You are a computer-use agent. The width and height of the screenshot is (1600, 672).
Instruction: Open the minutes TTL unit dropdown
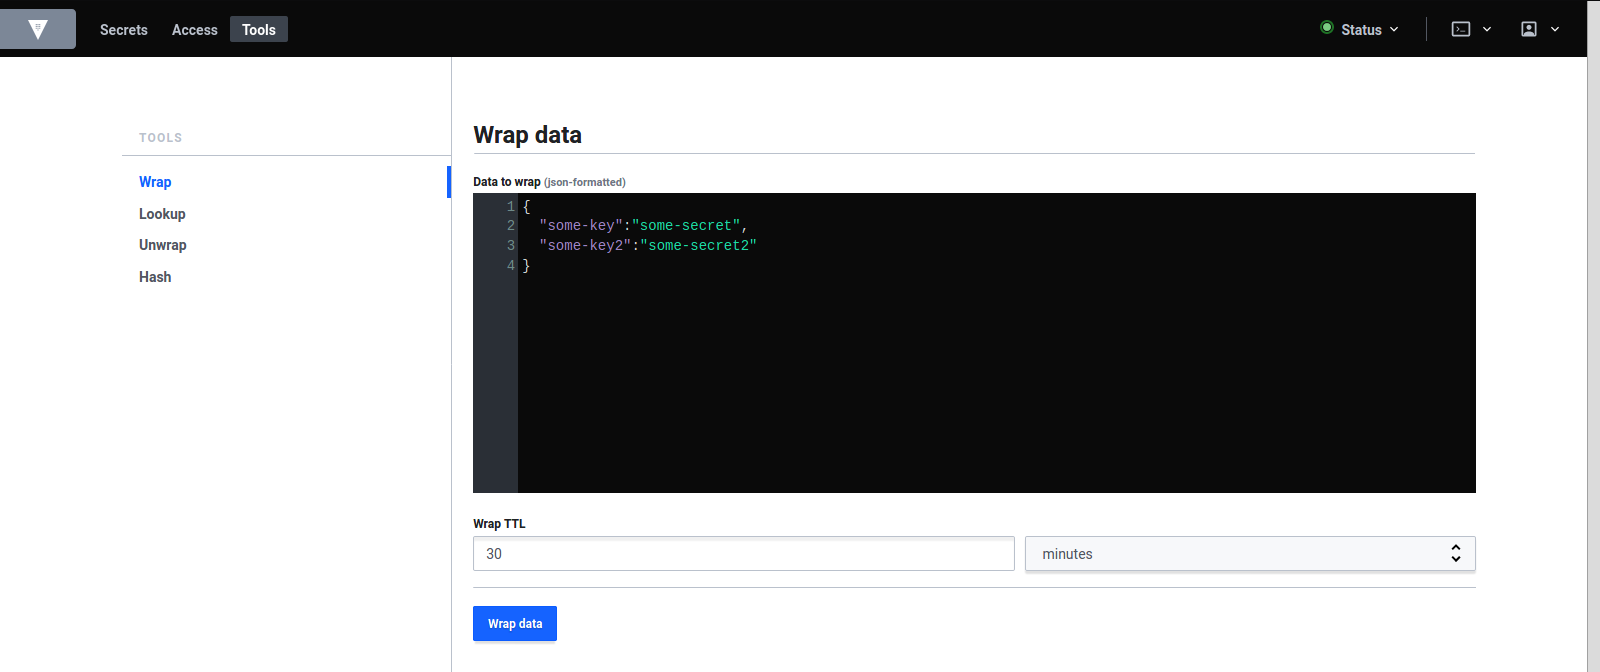point(1249,554)
